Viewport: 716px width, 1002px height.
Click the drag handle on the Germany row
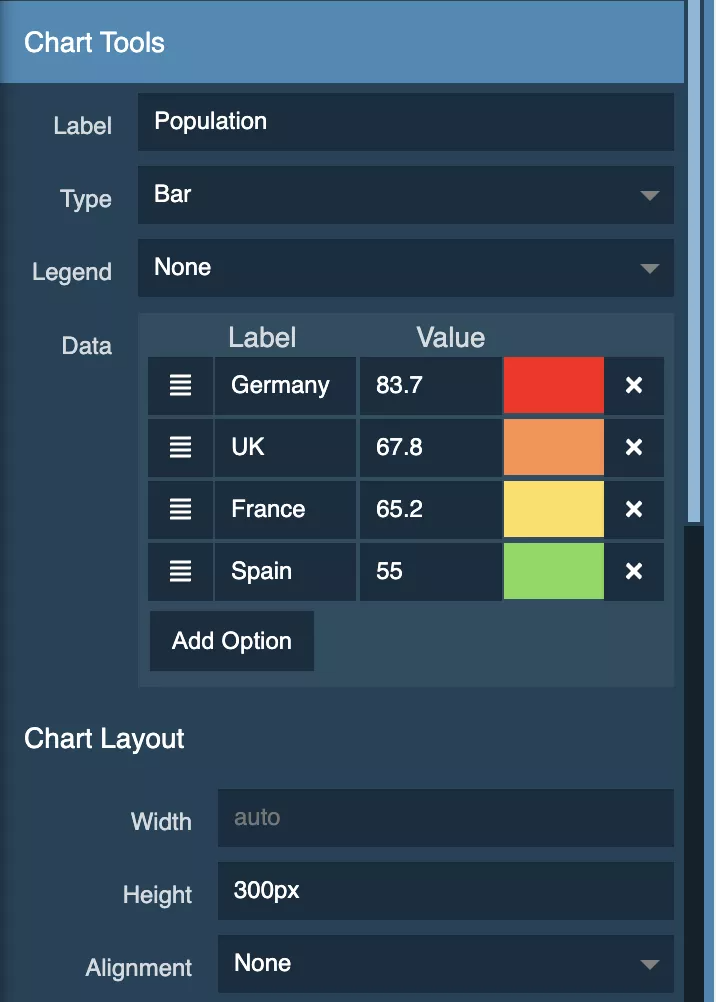click(180, 385)
